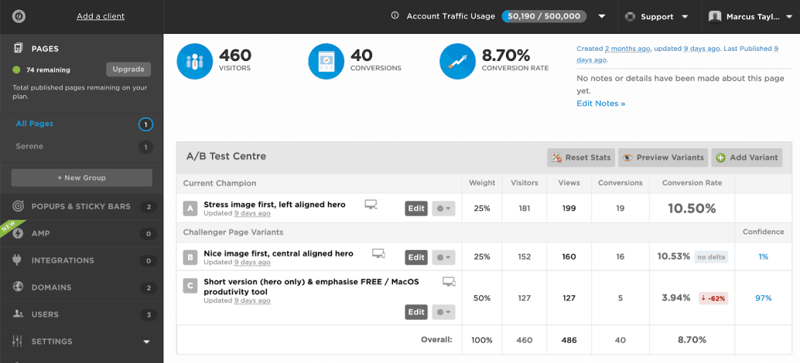Click the Edit Notes link
This screenshot has height=363, width=800.
601,104
